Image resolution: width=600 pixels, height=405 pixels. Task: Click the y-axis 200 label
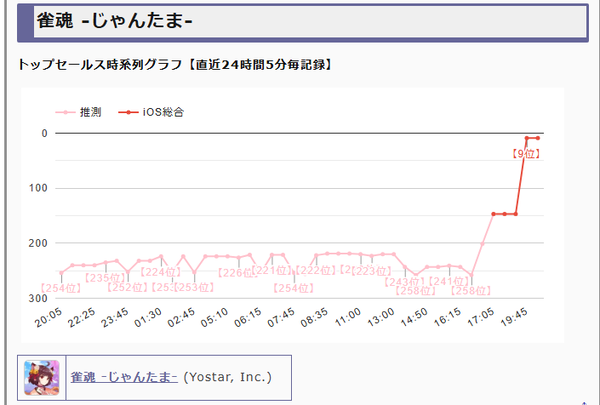click(38, 243)
